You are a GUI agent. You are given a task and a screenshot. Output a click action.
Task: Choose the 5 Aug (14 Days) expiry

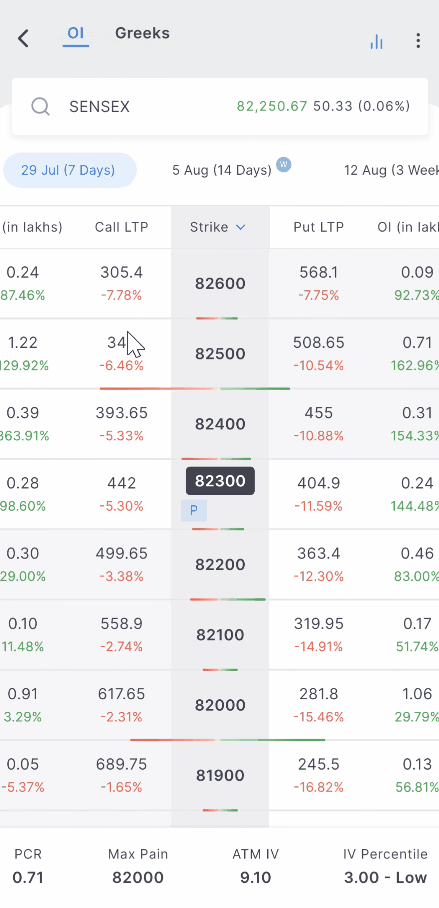click(x=222, y=170)
